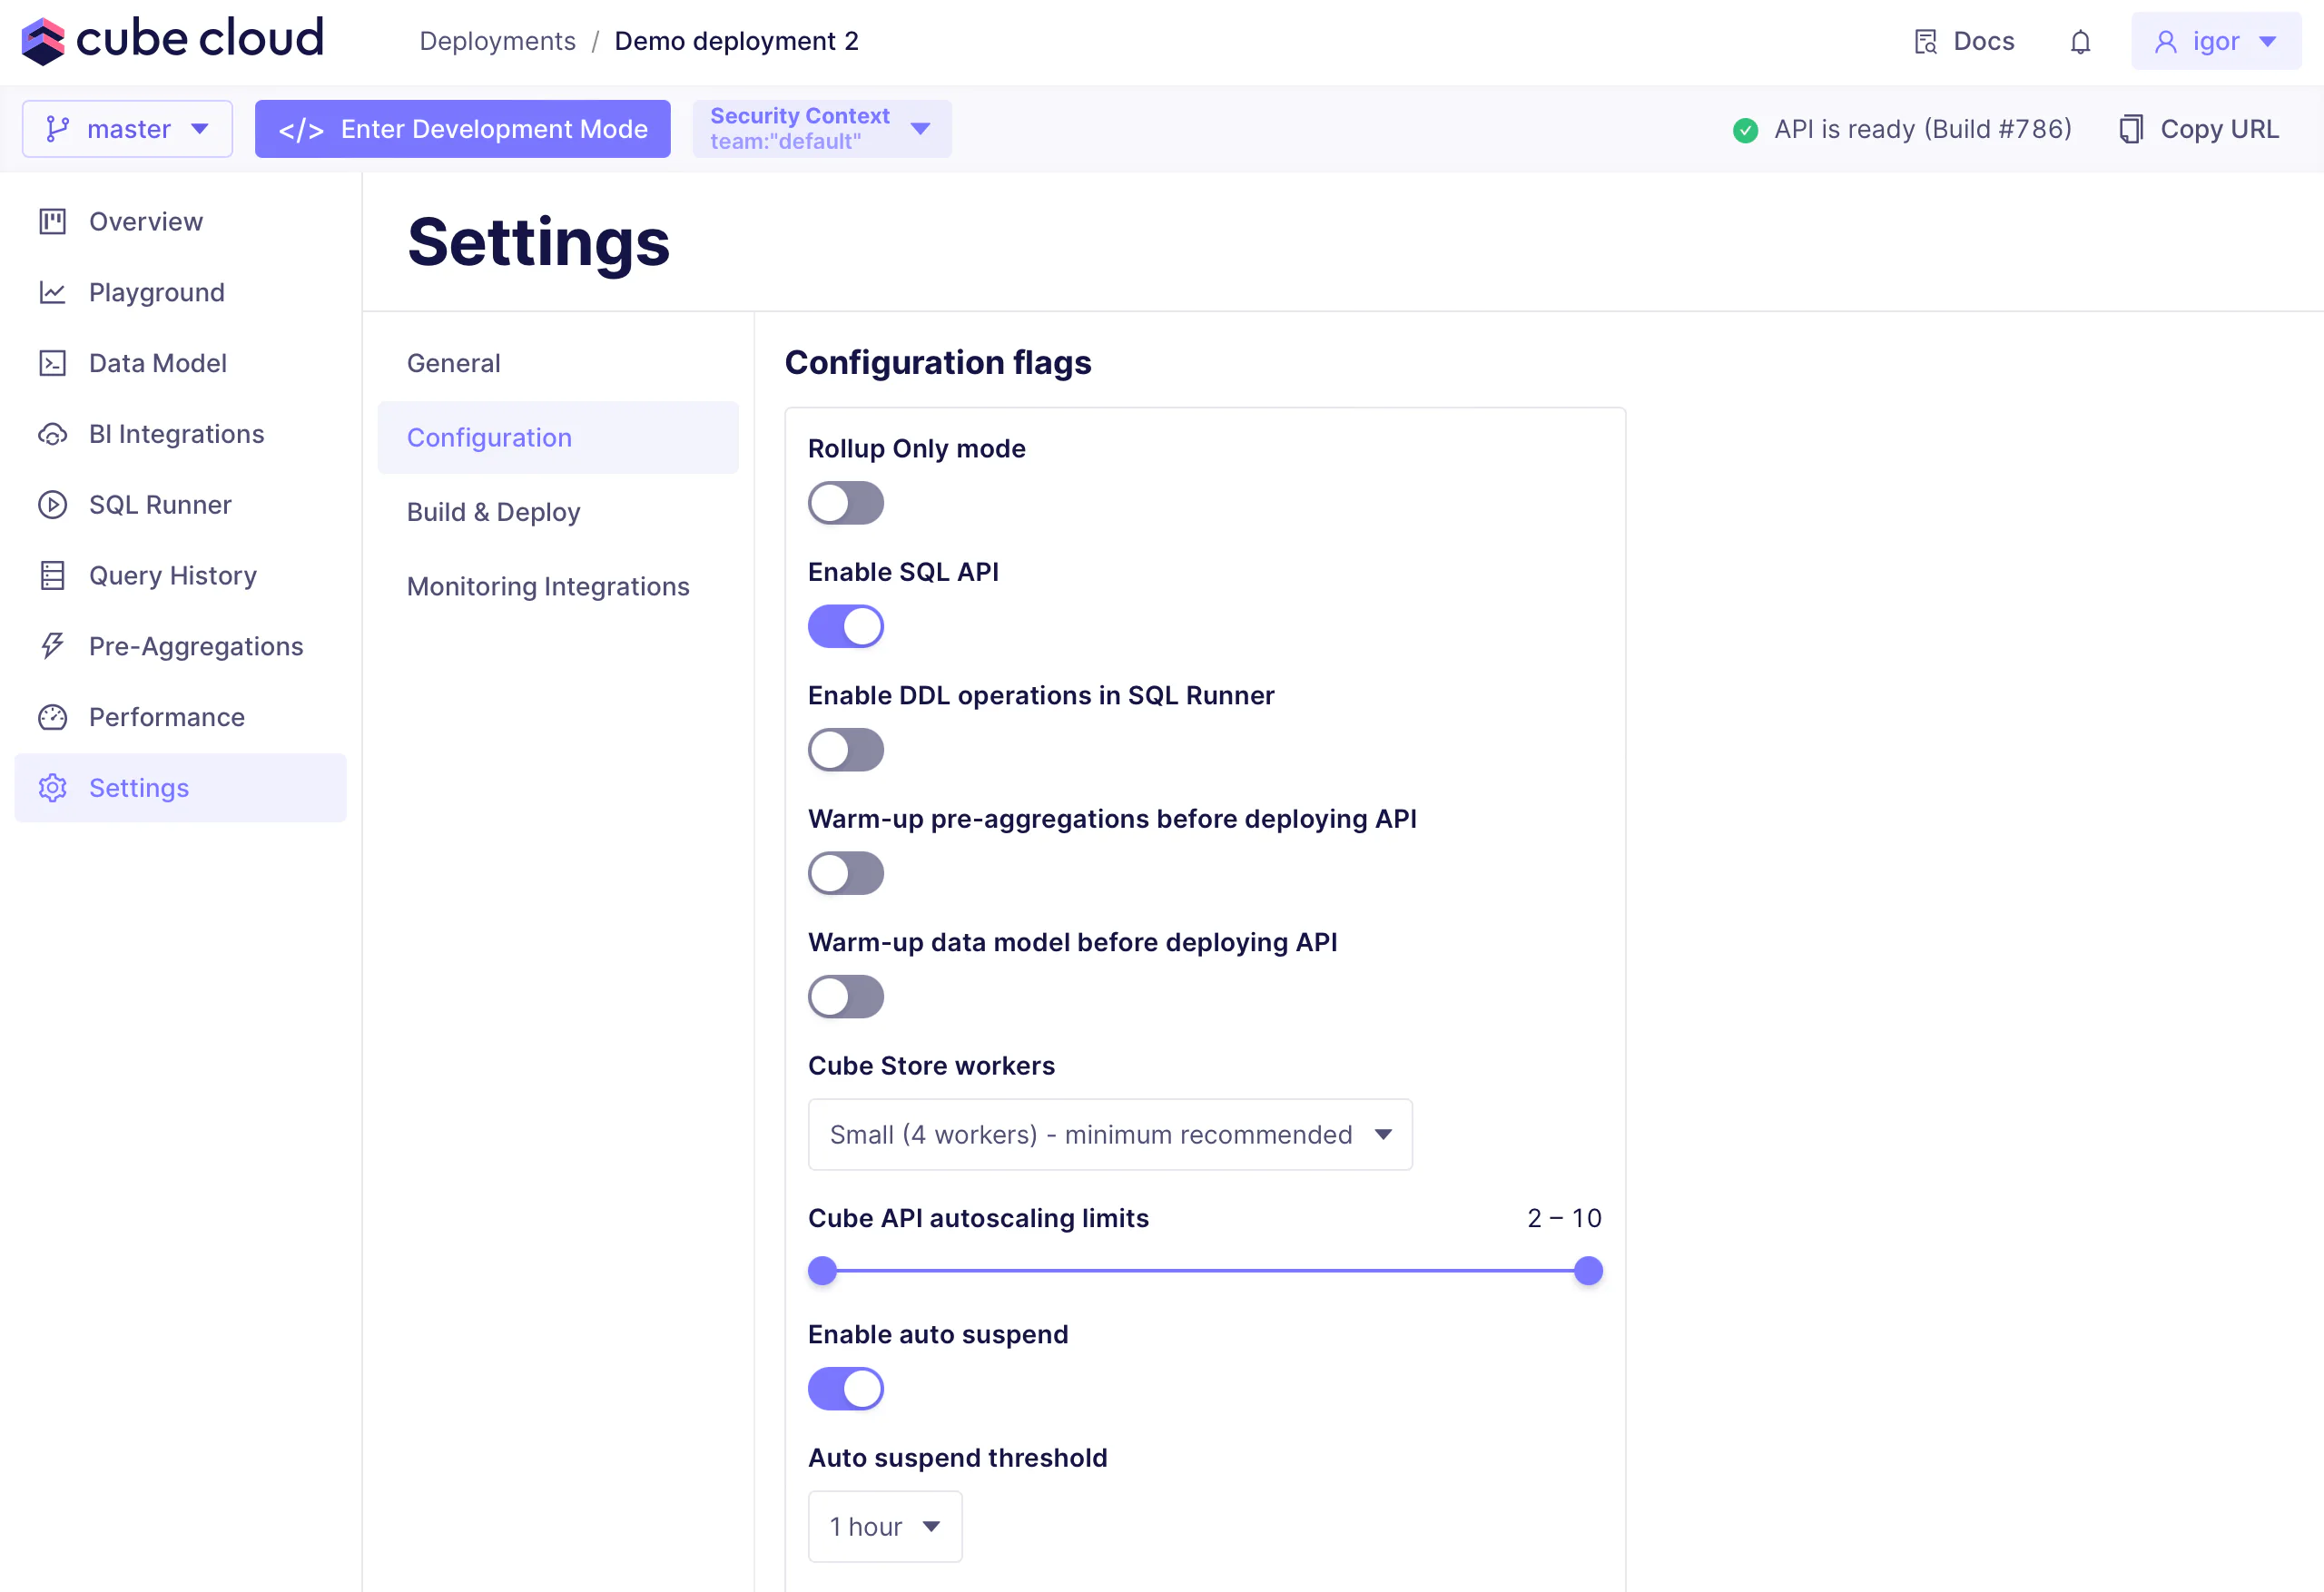
Task: Turn off Enable auto suspend switch
Action: [x=845, y=1389]
